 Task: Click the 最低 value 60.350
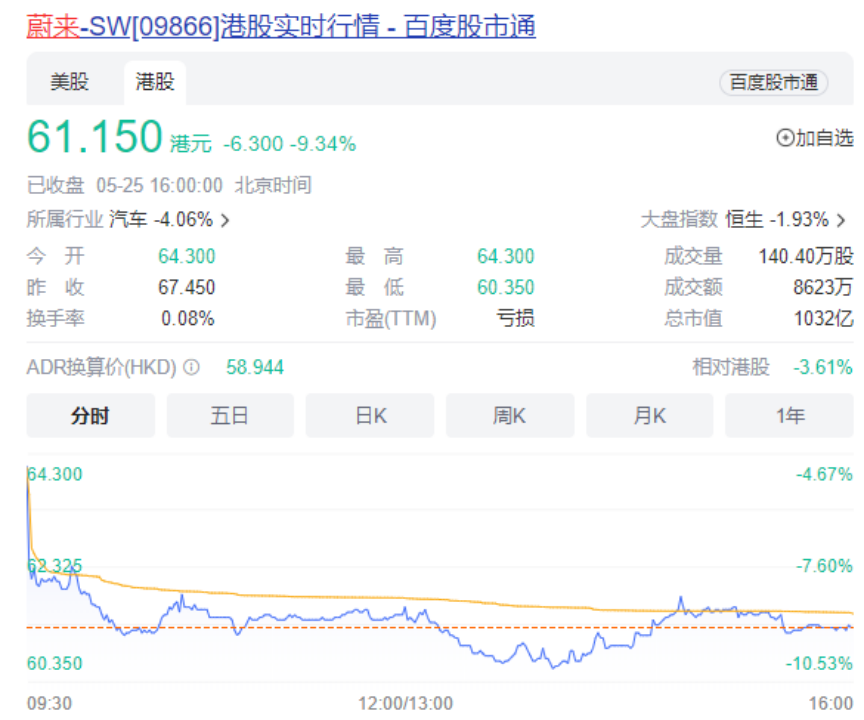pyautogui.click(x=506, y=287)
